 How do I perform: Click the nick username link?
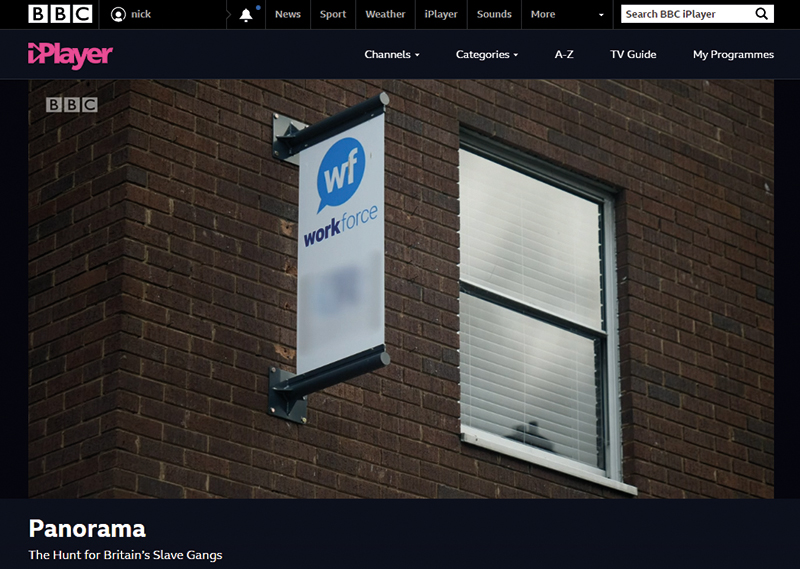[141, 14]
